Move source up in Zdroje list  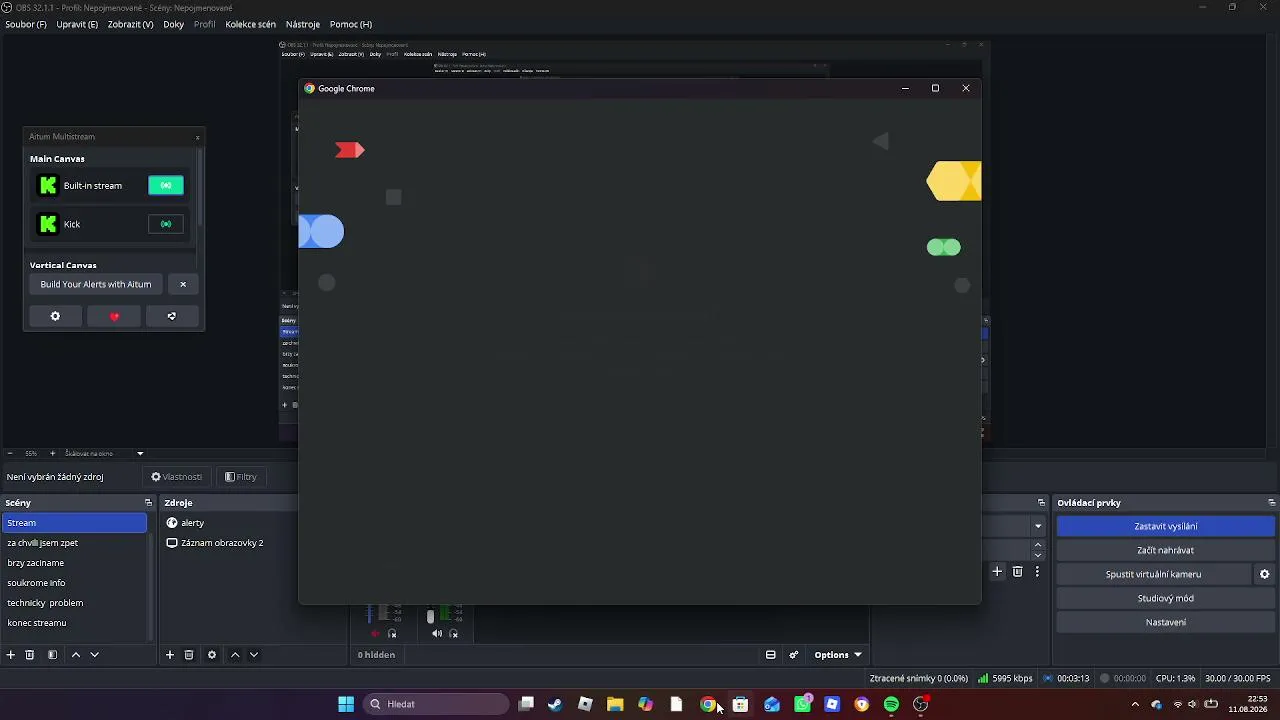click(x=235, y=655)
